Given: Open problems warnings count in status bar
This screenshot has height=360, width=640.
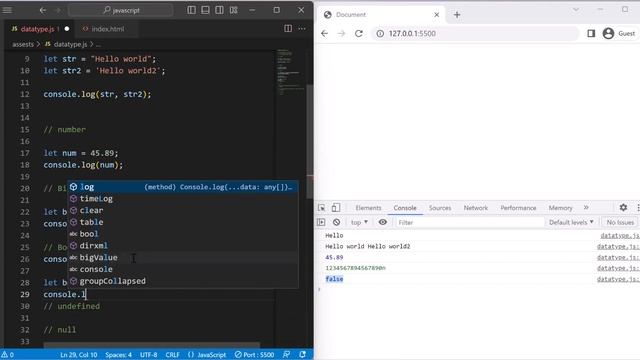Looking at the screenshot, I should click(8, 355).
